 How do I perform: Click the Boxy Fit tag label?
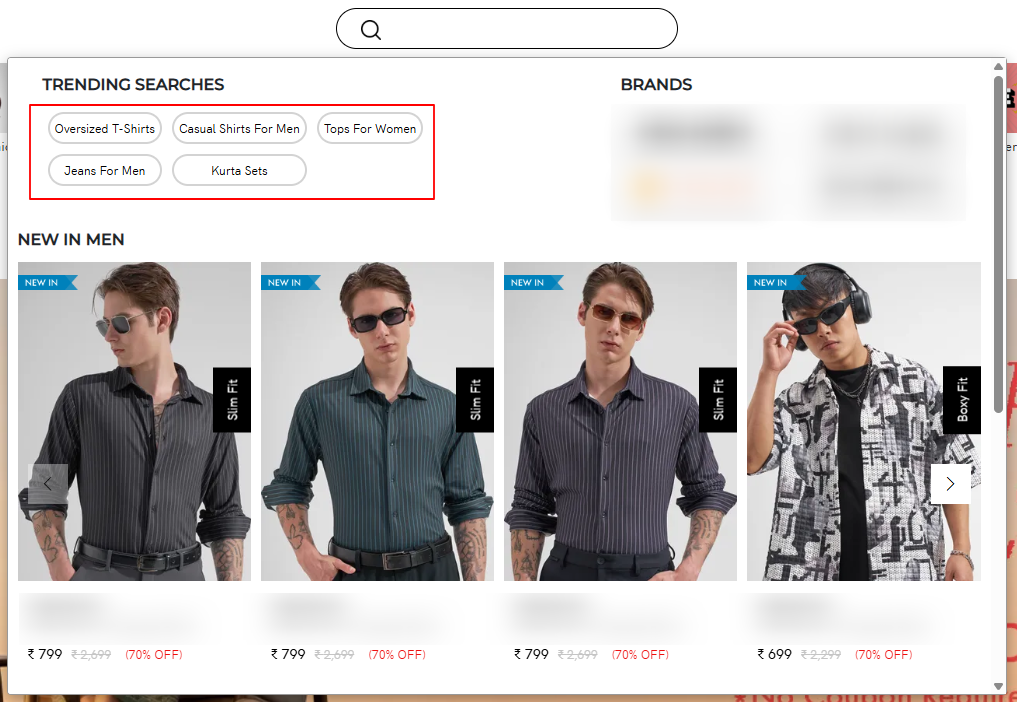pos(962,400)
